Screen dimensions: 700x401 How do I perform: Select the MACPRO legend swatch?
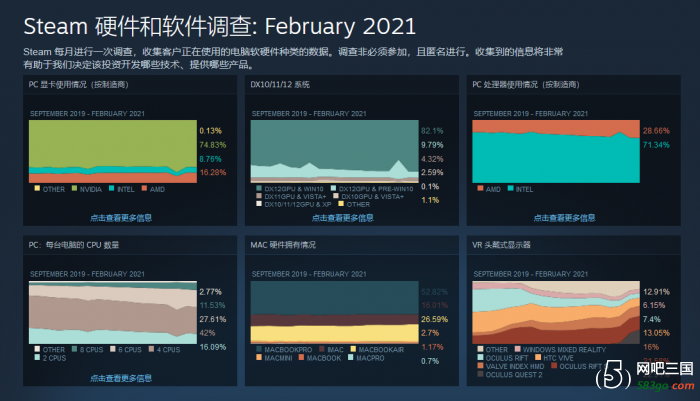coord(351,357)
